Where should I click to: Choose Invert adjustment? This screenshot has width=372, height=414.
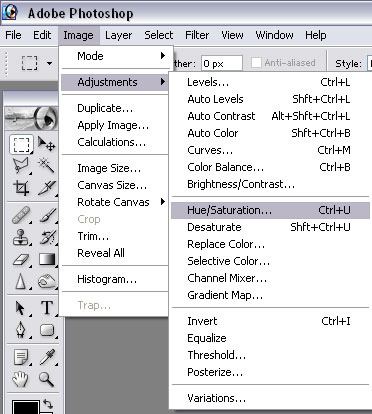click(x=270, y=321)
